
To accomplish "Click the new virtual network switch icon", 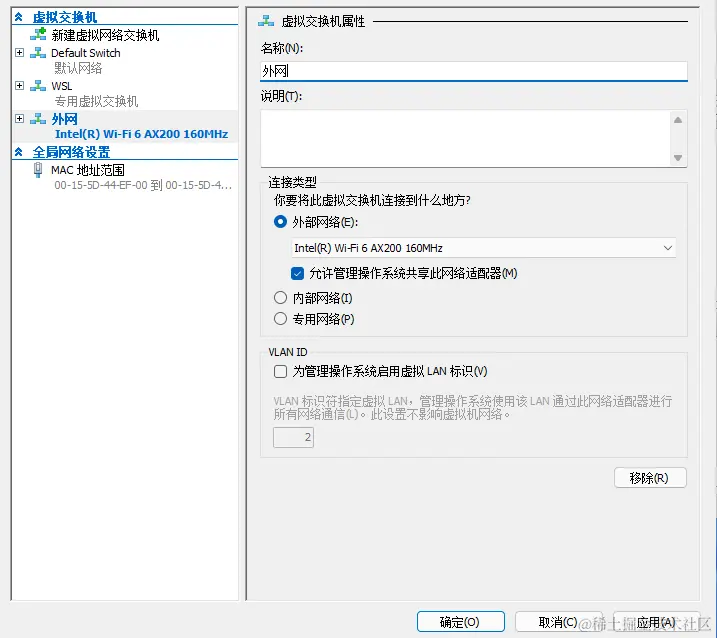I will [x=38, y=34].
